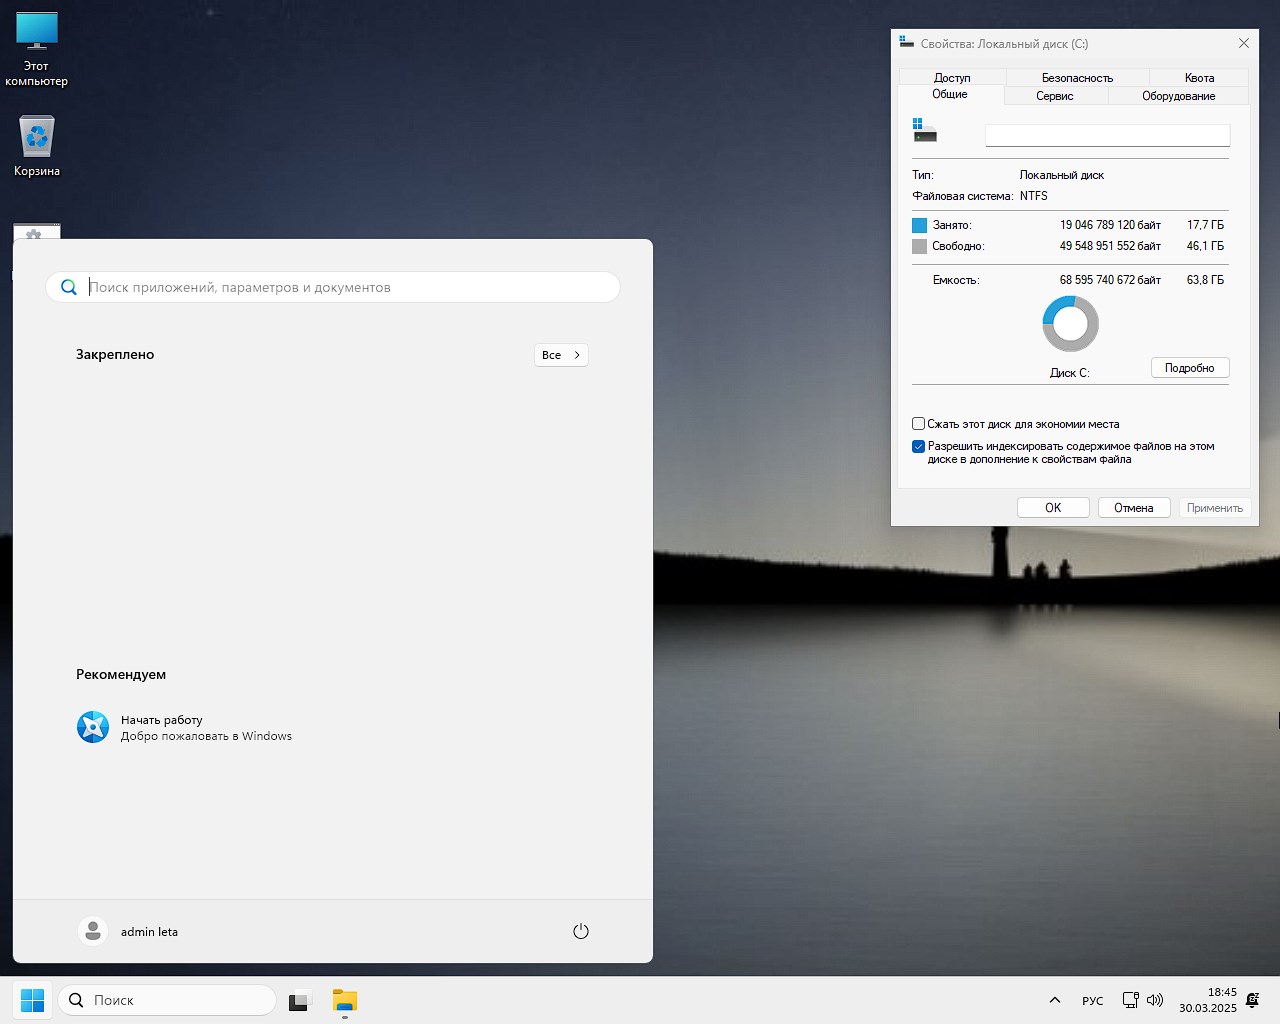Open 'Этот компьютер' desktop icon
The width and height of the screenshot is (1280, 1024).
pos(37,49)
